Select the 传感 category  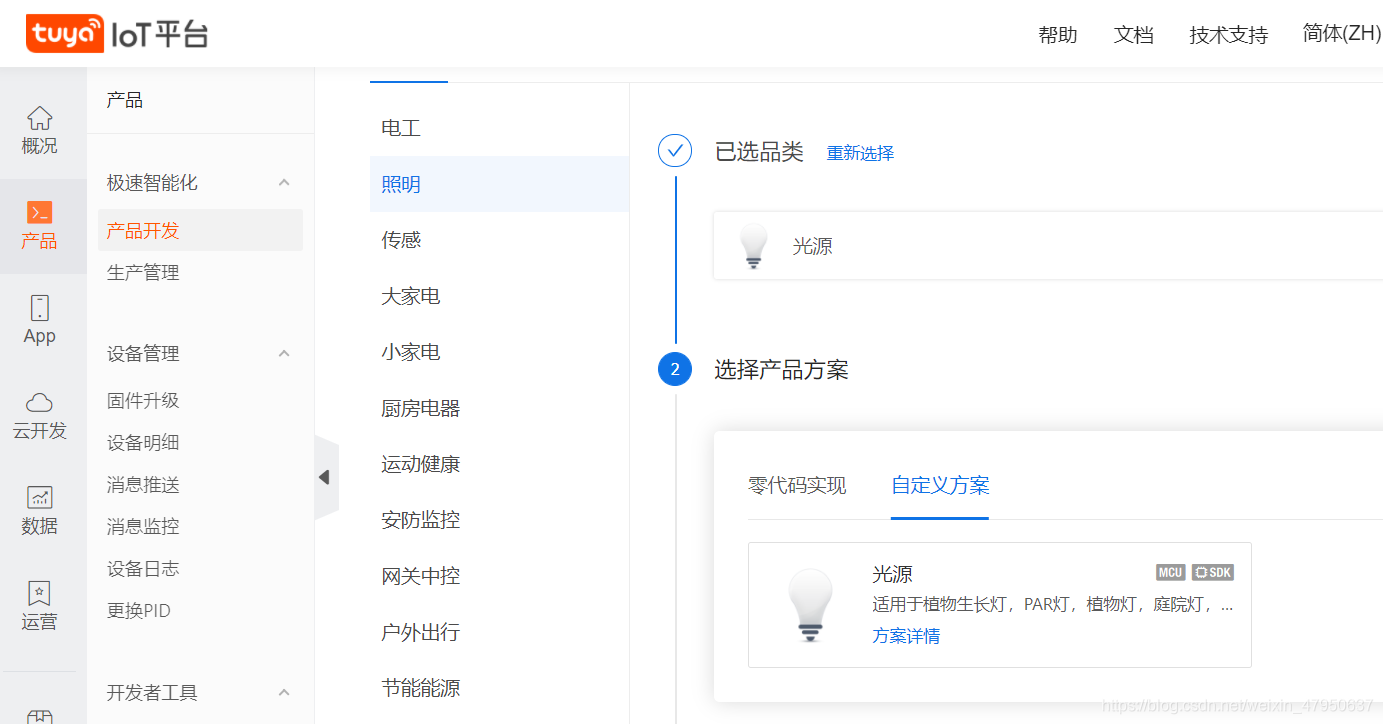[x=401, y=240]
